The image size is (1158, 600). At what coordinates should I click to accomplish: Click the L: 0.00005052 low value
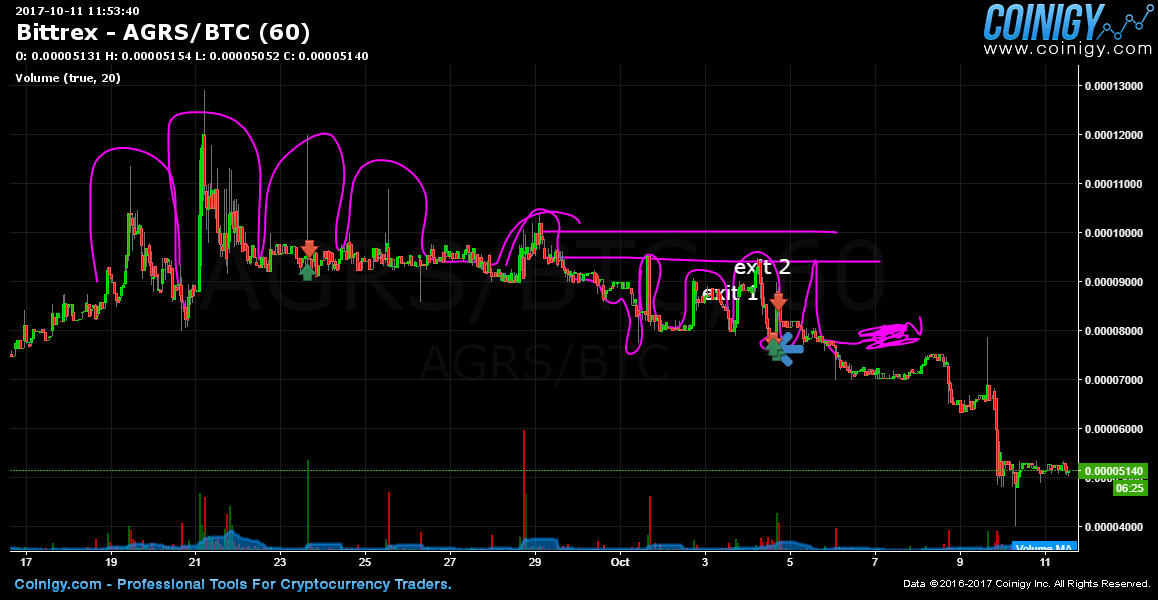click(x=237, y=56)
